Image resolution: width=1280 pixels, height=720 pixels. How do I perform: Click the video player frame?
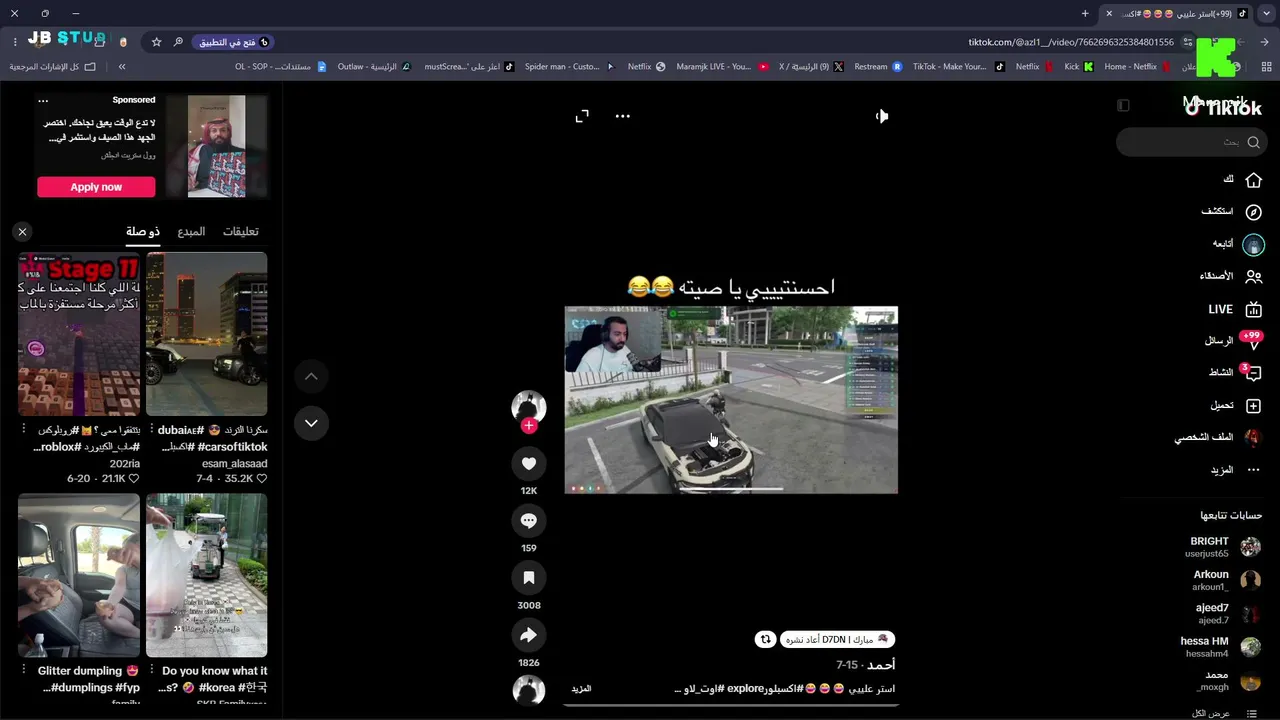(x=731, y=400)
